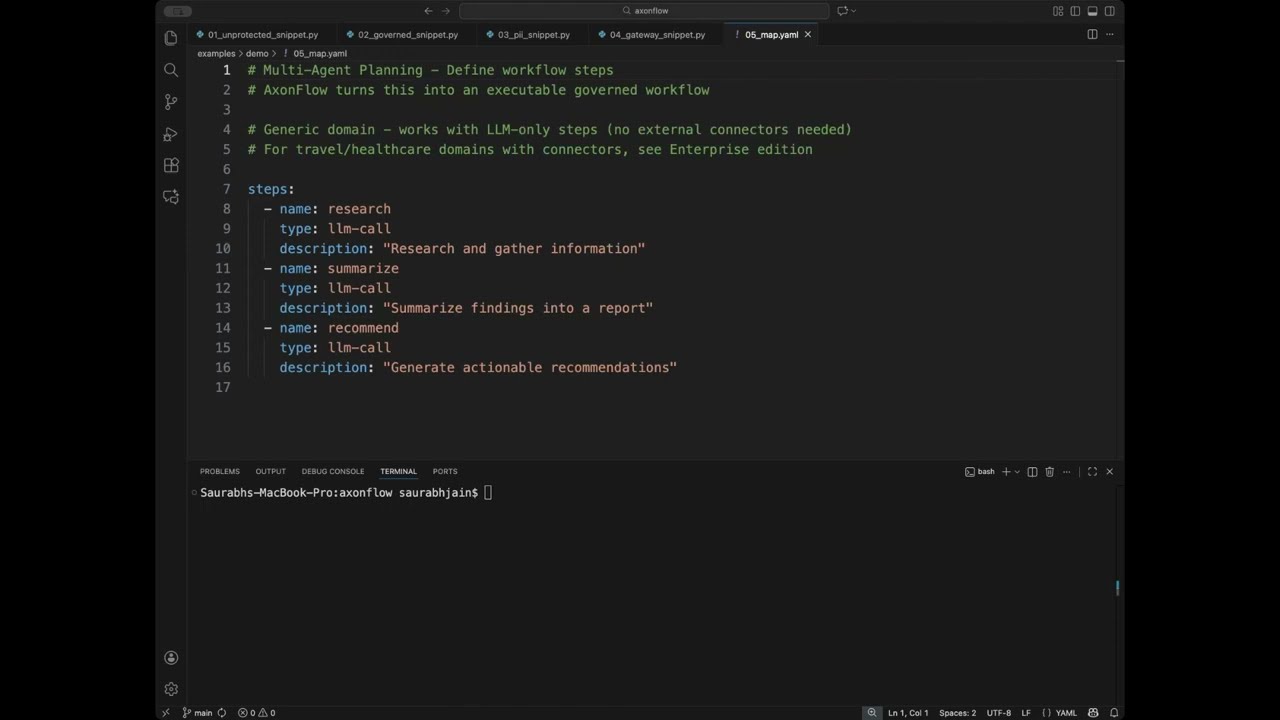Viewport: 1280px width, 720px height.
Task: Change the UTF-8 file encoding
Action: coord(999,713)
